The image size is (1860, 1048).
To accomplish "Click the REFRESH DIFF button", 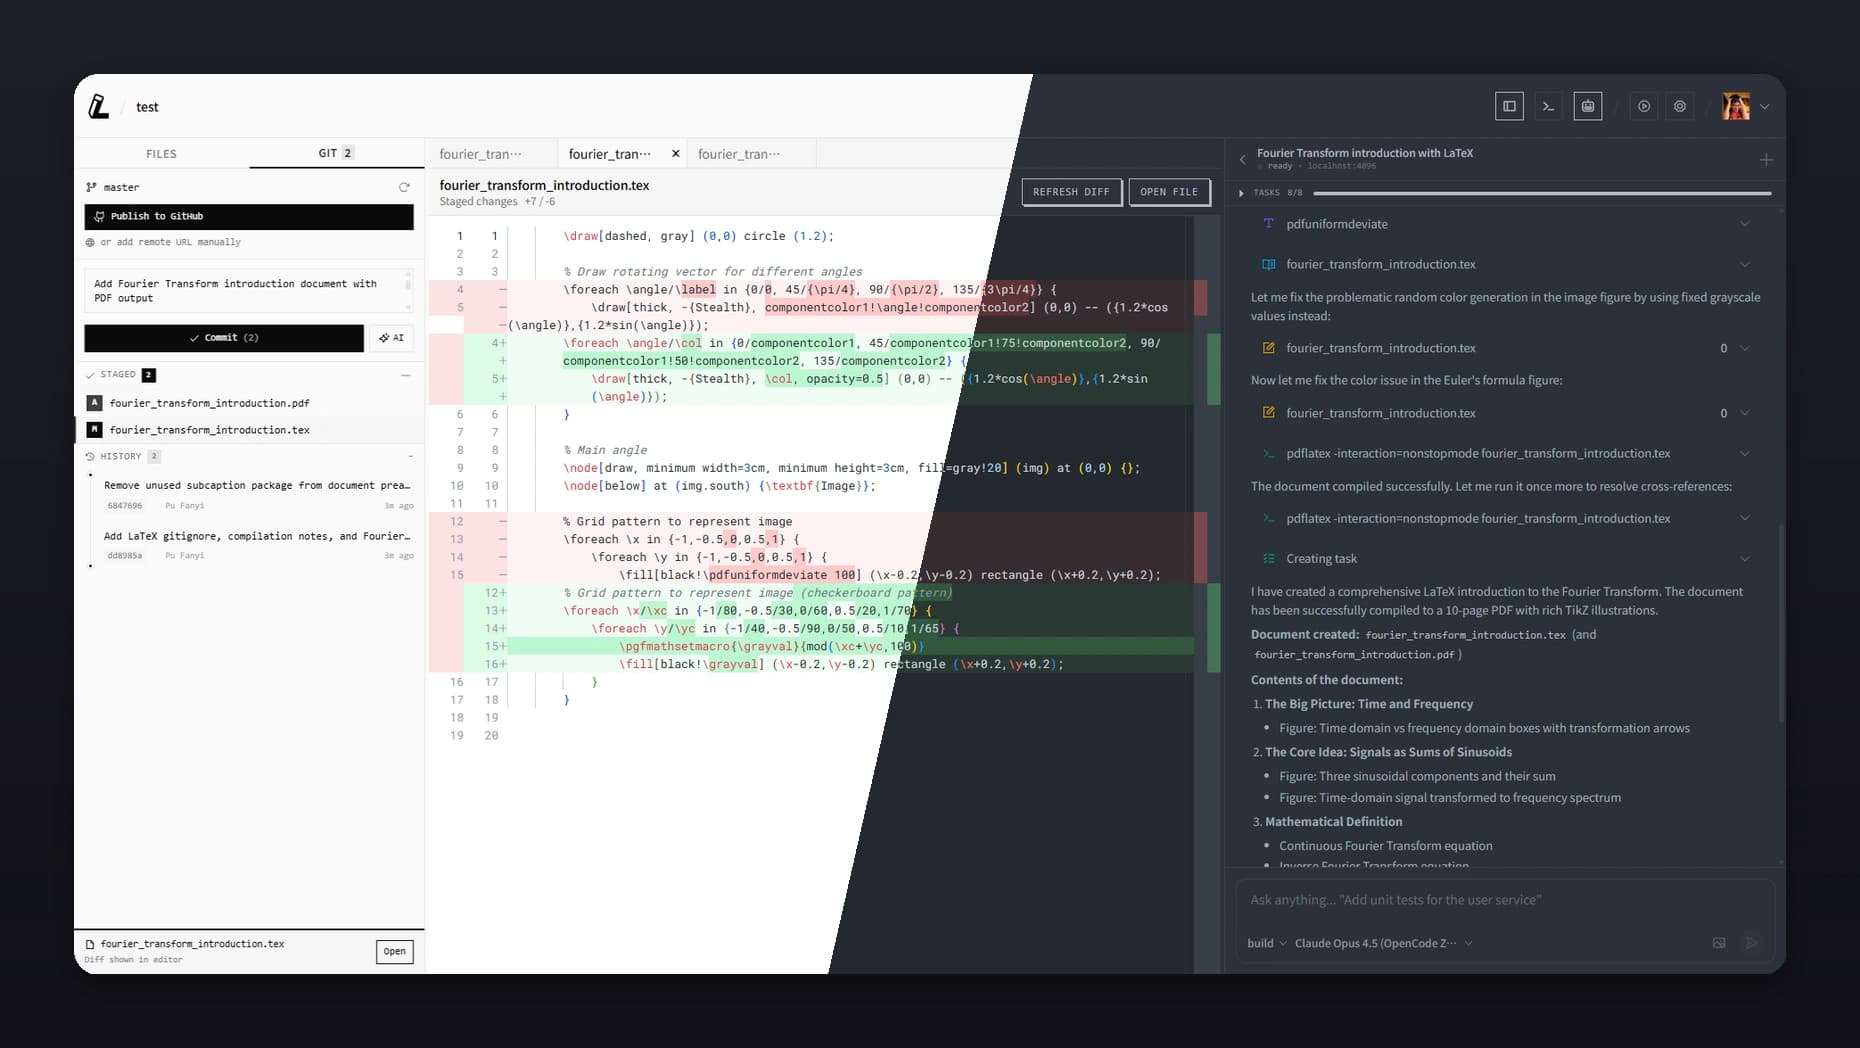I will pos(1071,192).
